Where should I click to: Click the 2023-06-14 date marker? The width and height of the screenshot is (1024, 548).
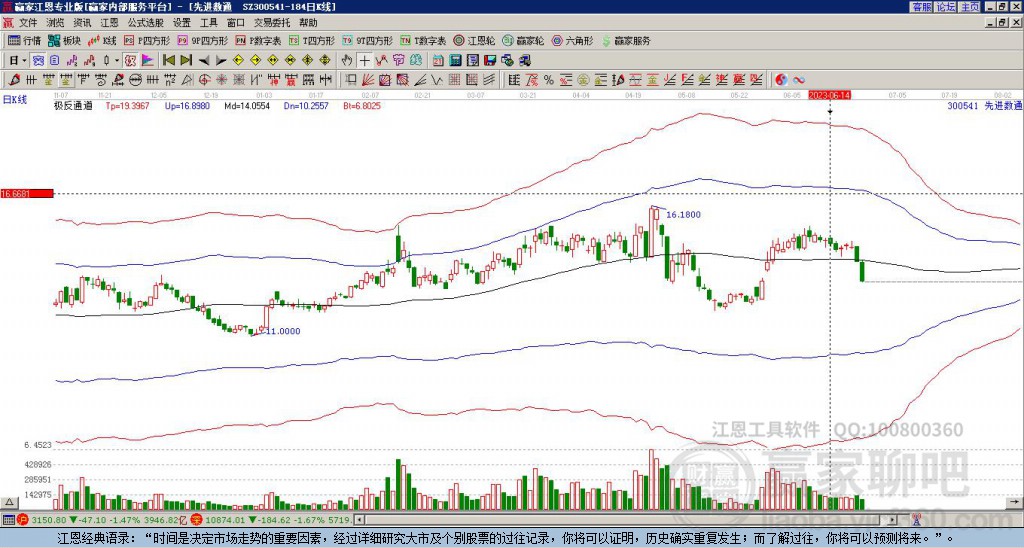pos(829,95)
